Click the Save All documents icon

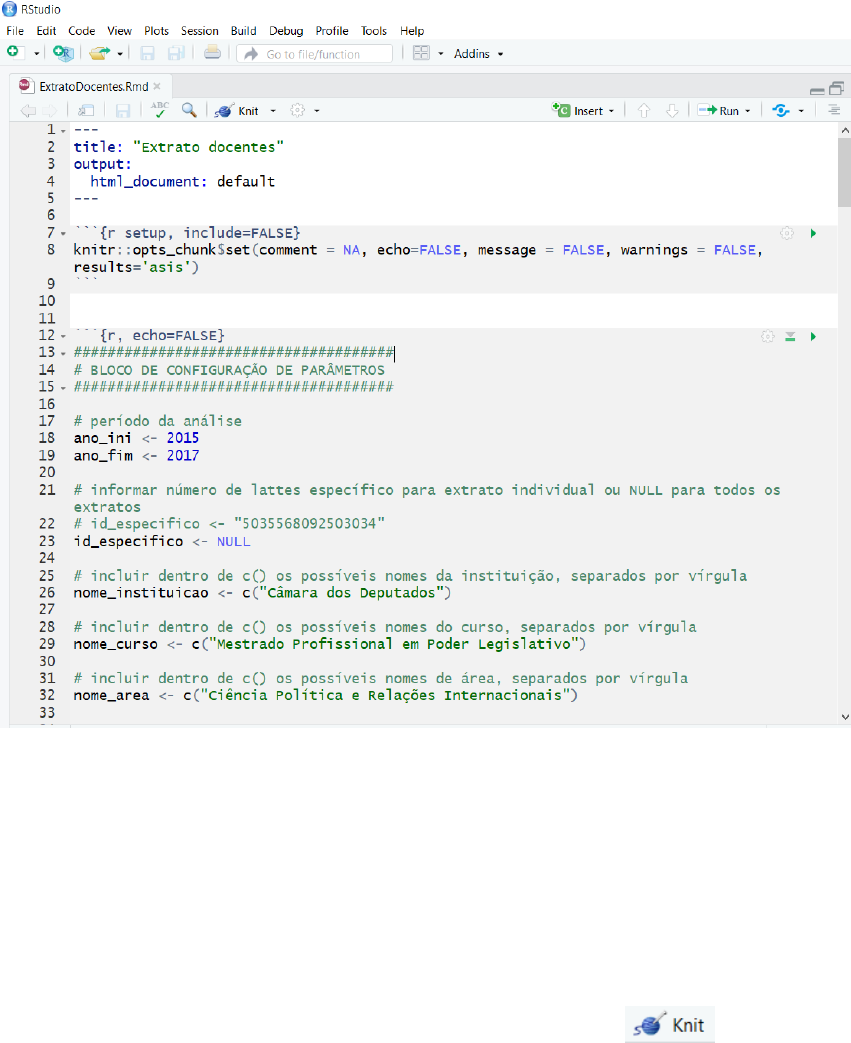point(176,53)
